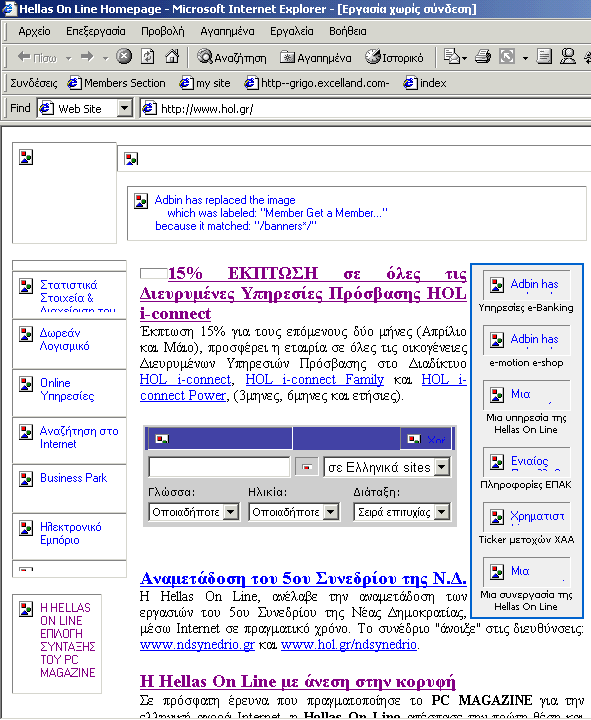The image size is (591, 720).
Task: Open Edit button dropdown arrow
Action: tap(525, 58)
